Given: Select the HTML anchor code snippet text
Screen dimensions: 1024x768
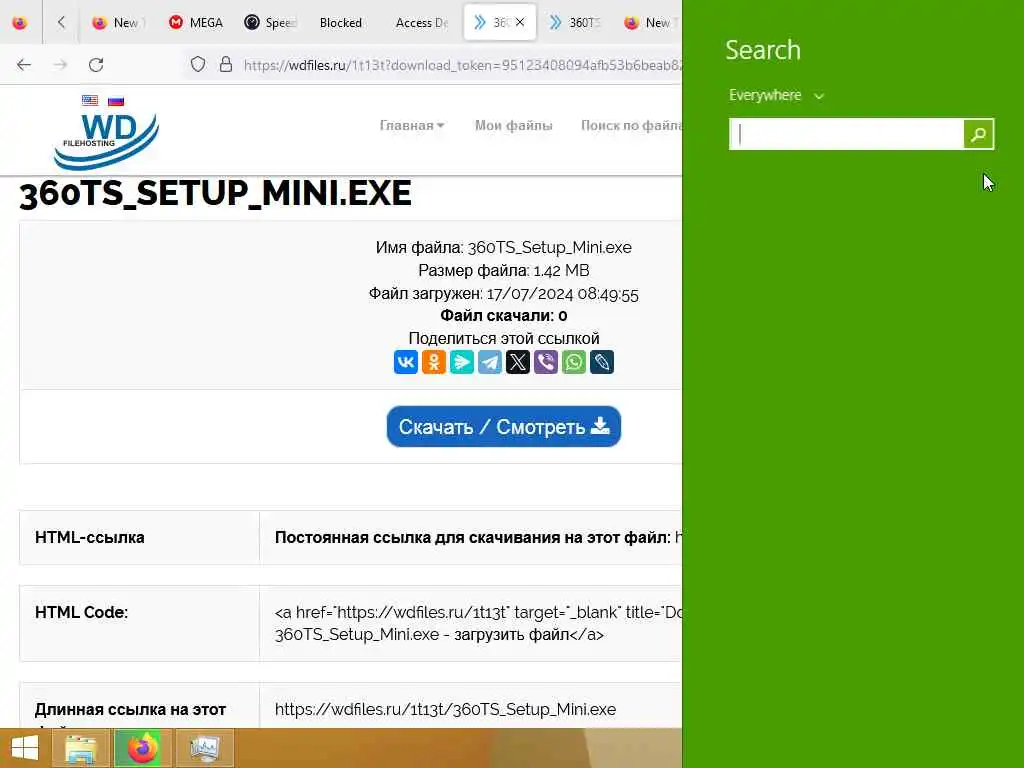Looking at the screenshot, I should [x=478, y=624].
